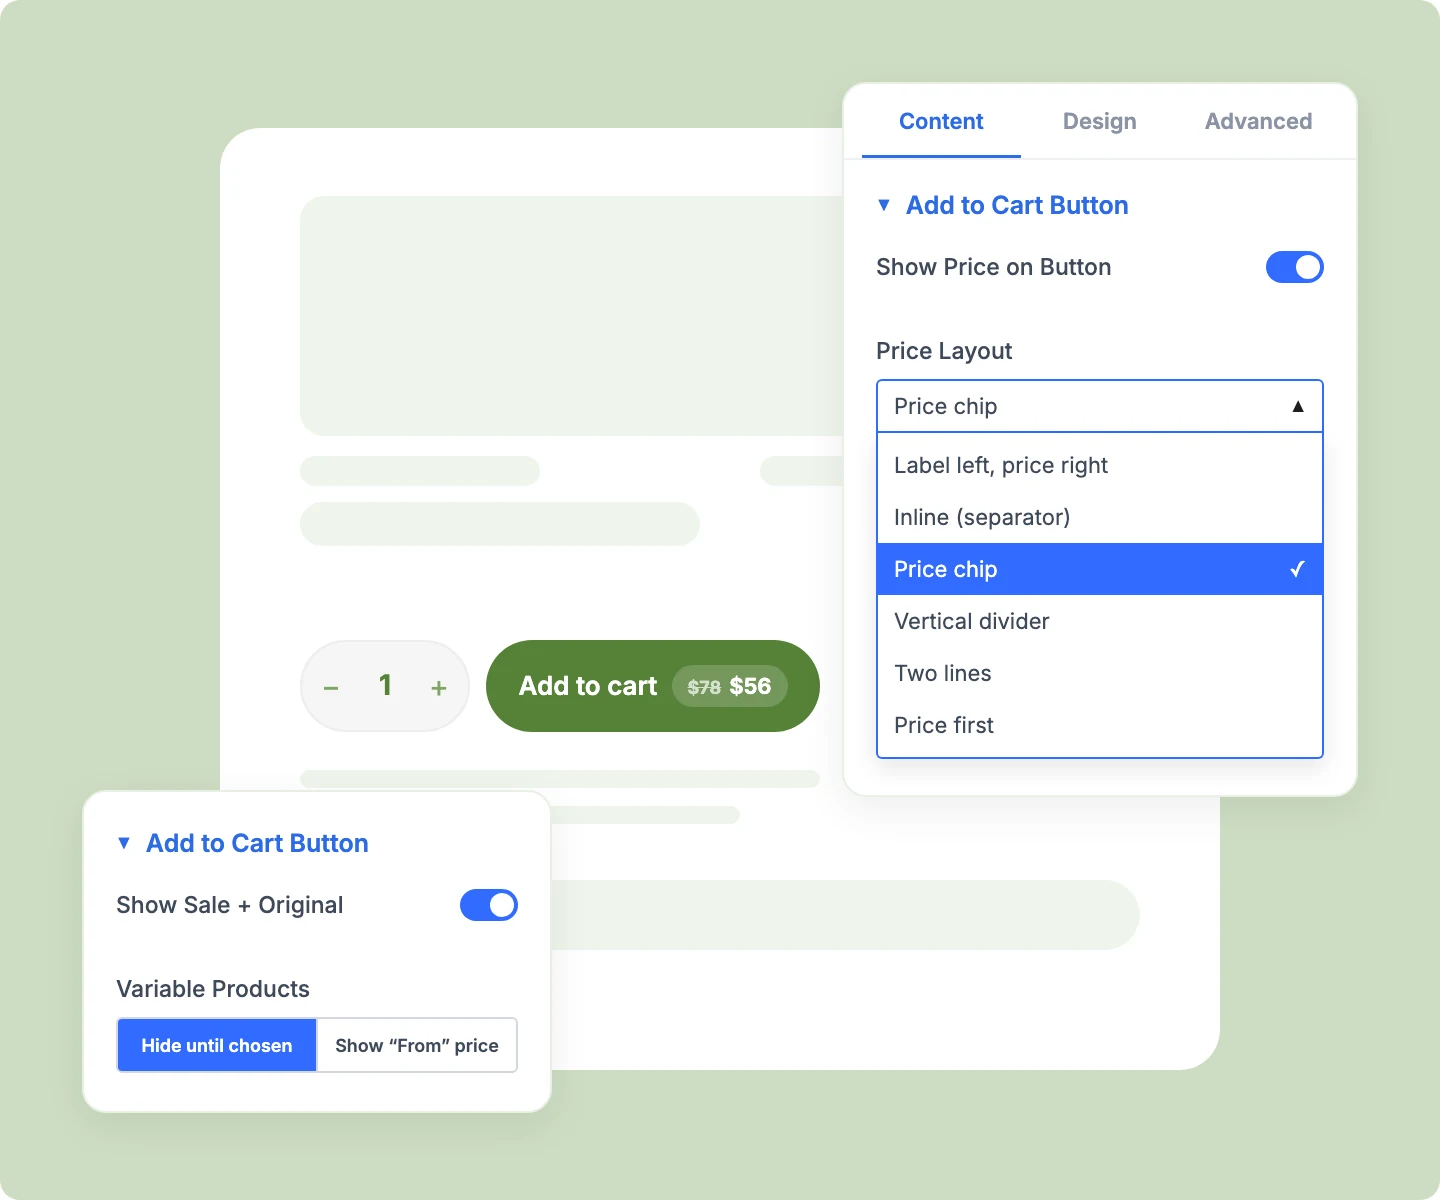Collapse Add to Cart Button section in right panel
Image resolution: width=1440 pixels, height=1200 pixels.
[1003, 205]
